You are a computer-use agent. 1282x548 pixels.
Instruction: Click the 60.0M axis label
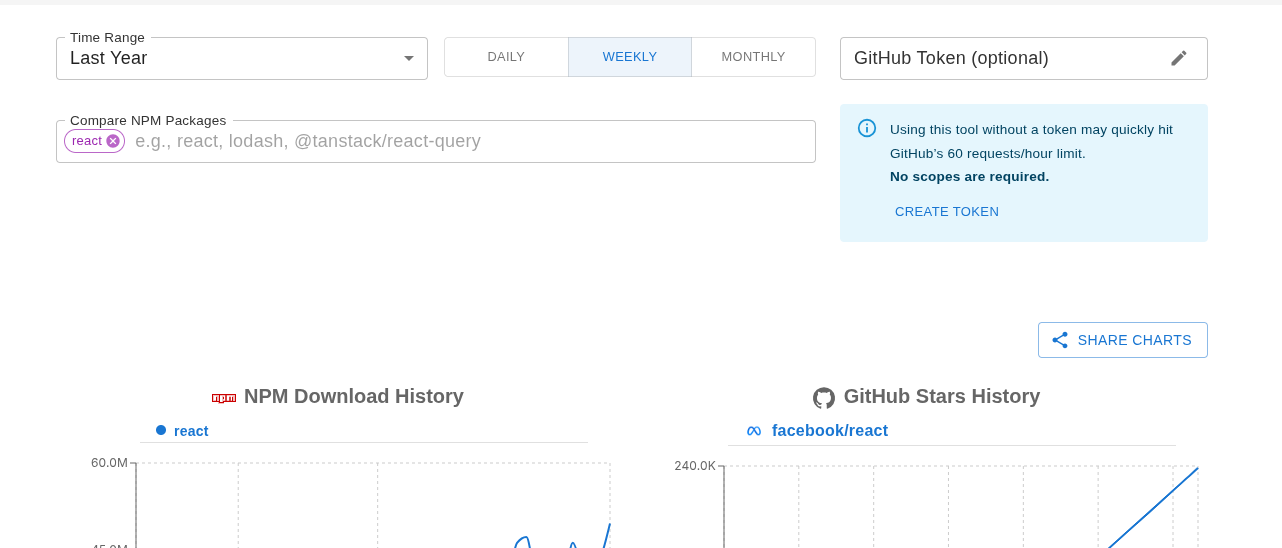point(109,463)
